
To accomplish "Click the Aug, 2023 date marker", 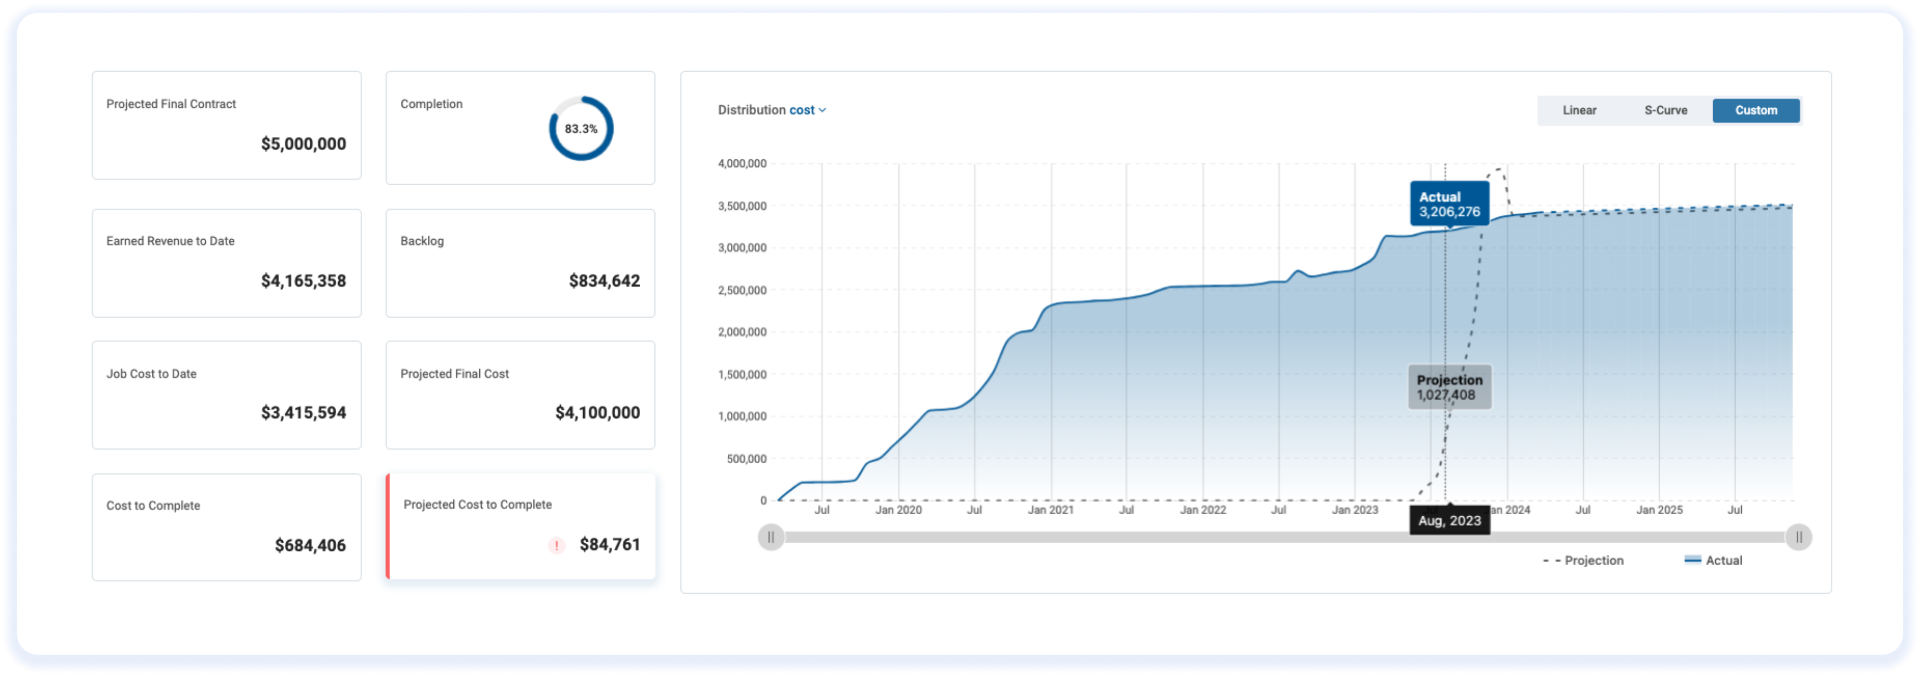I will click(1450, 521).
